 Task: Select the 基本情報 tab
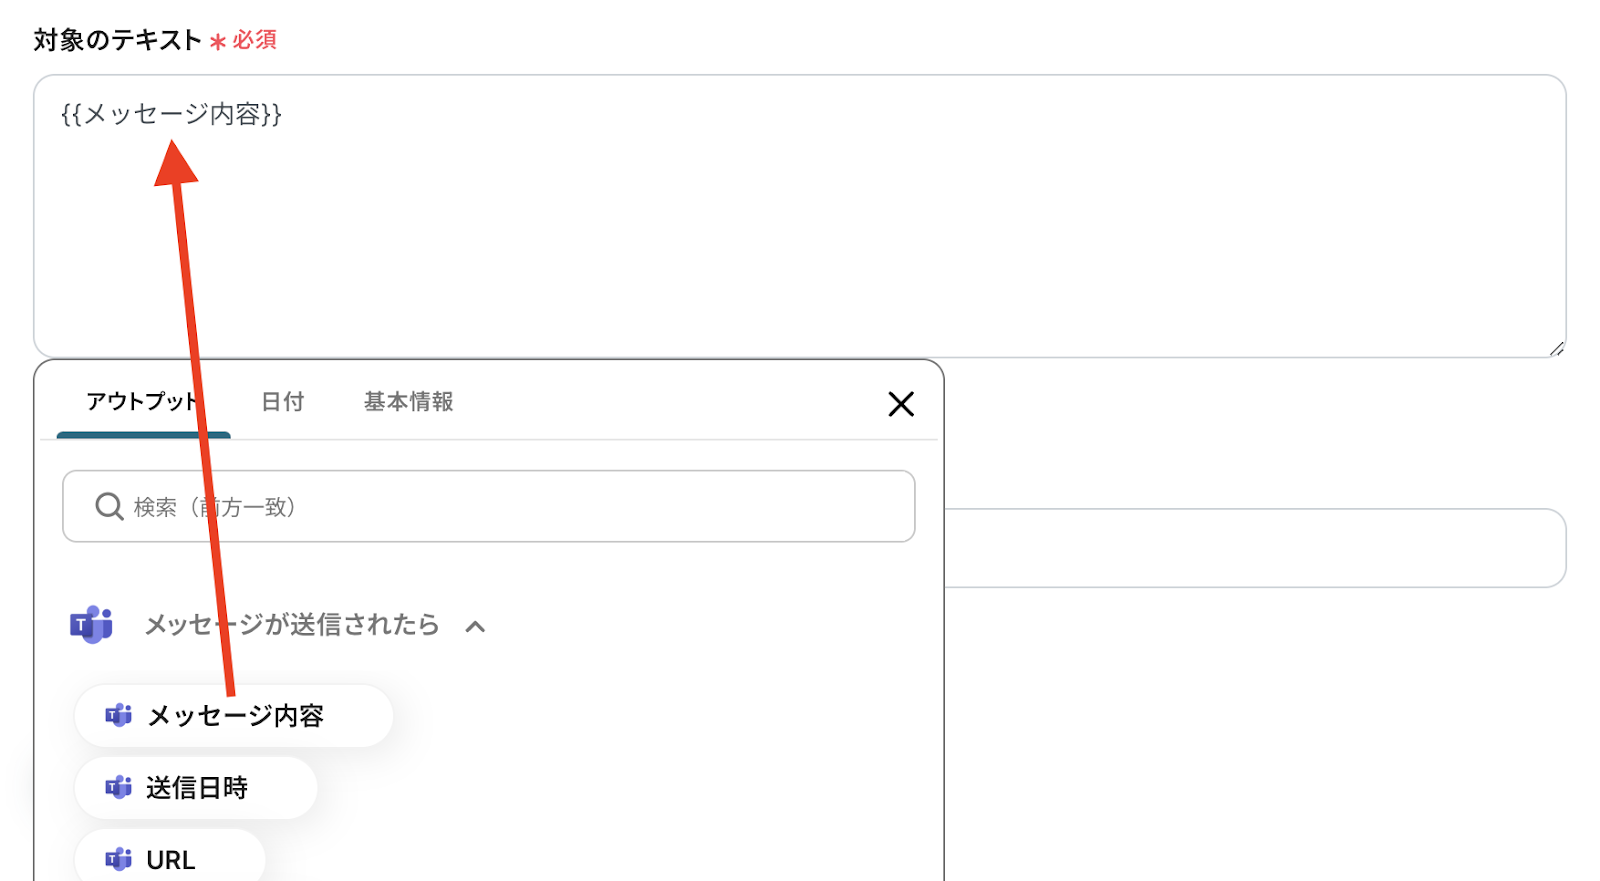(x=408, y=402)
